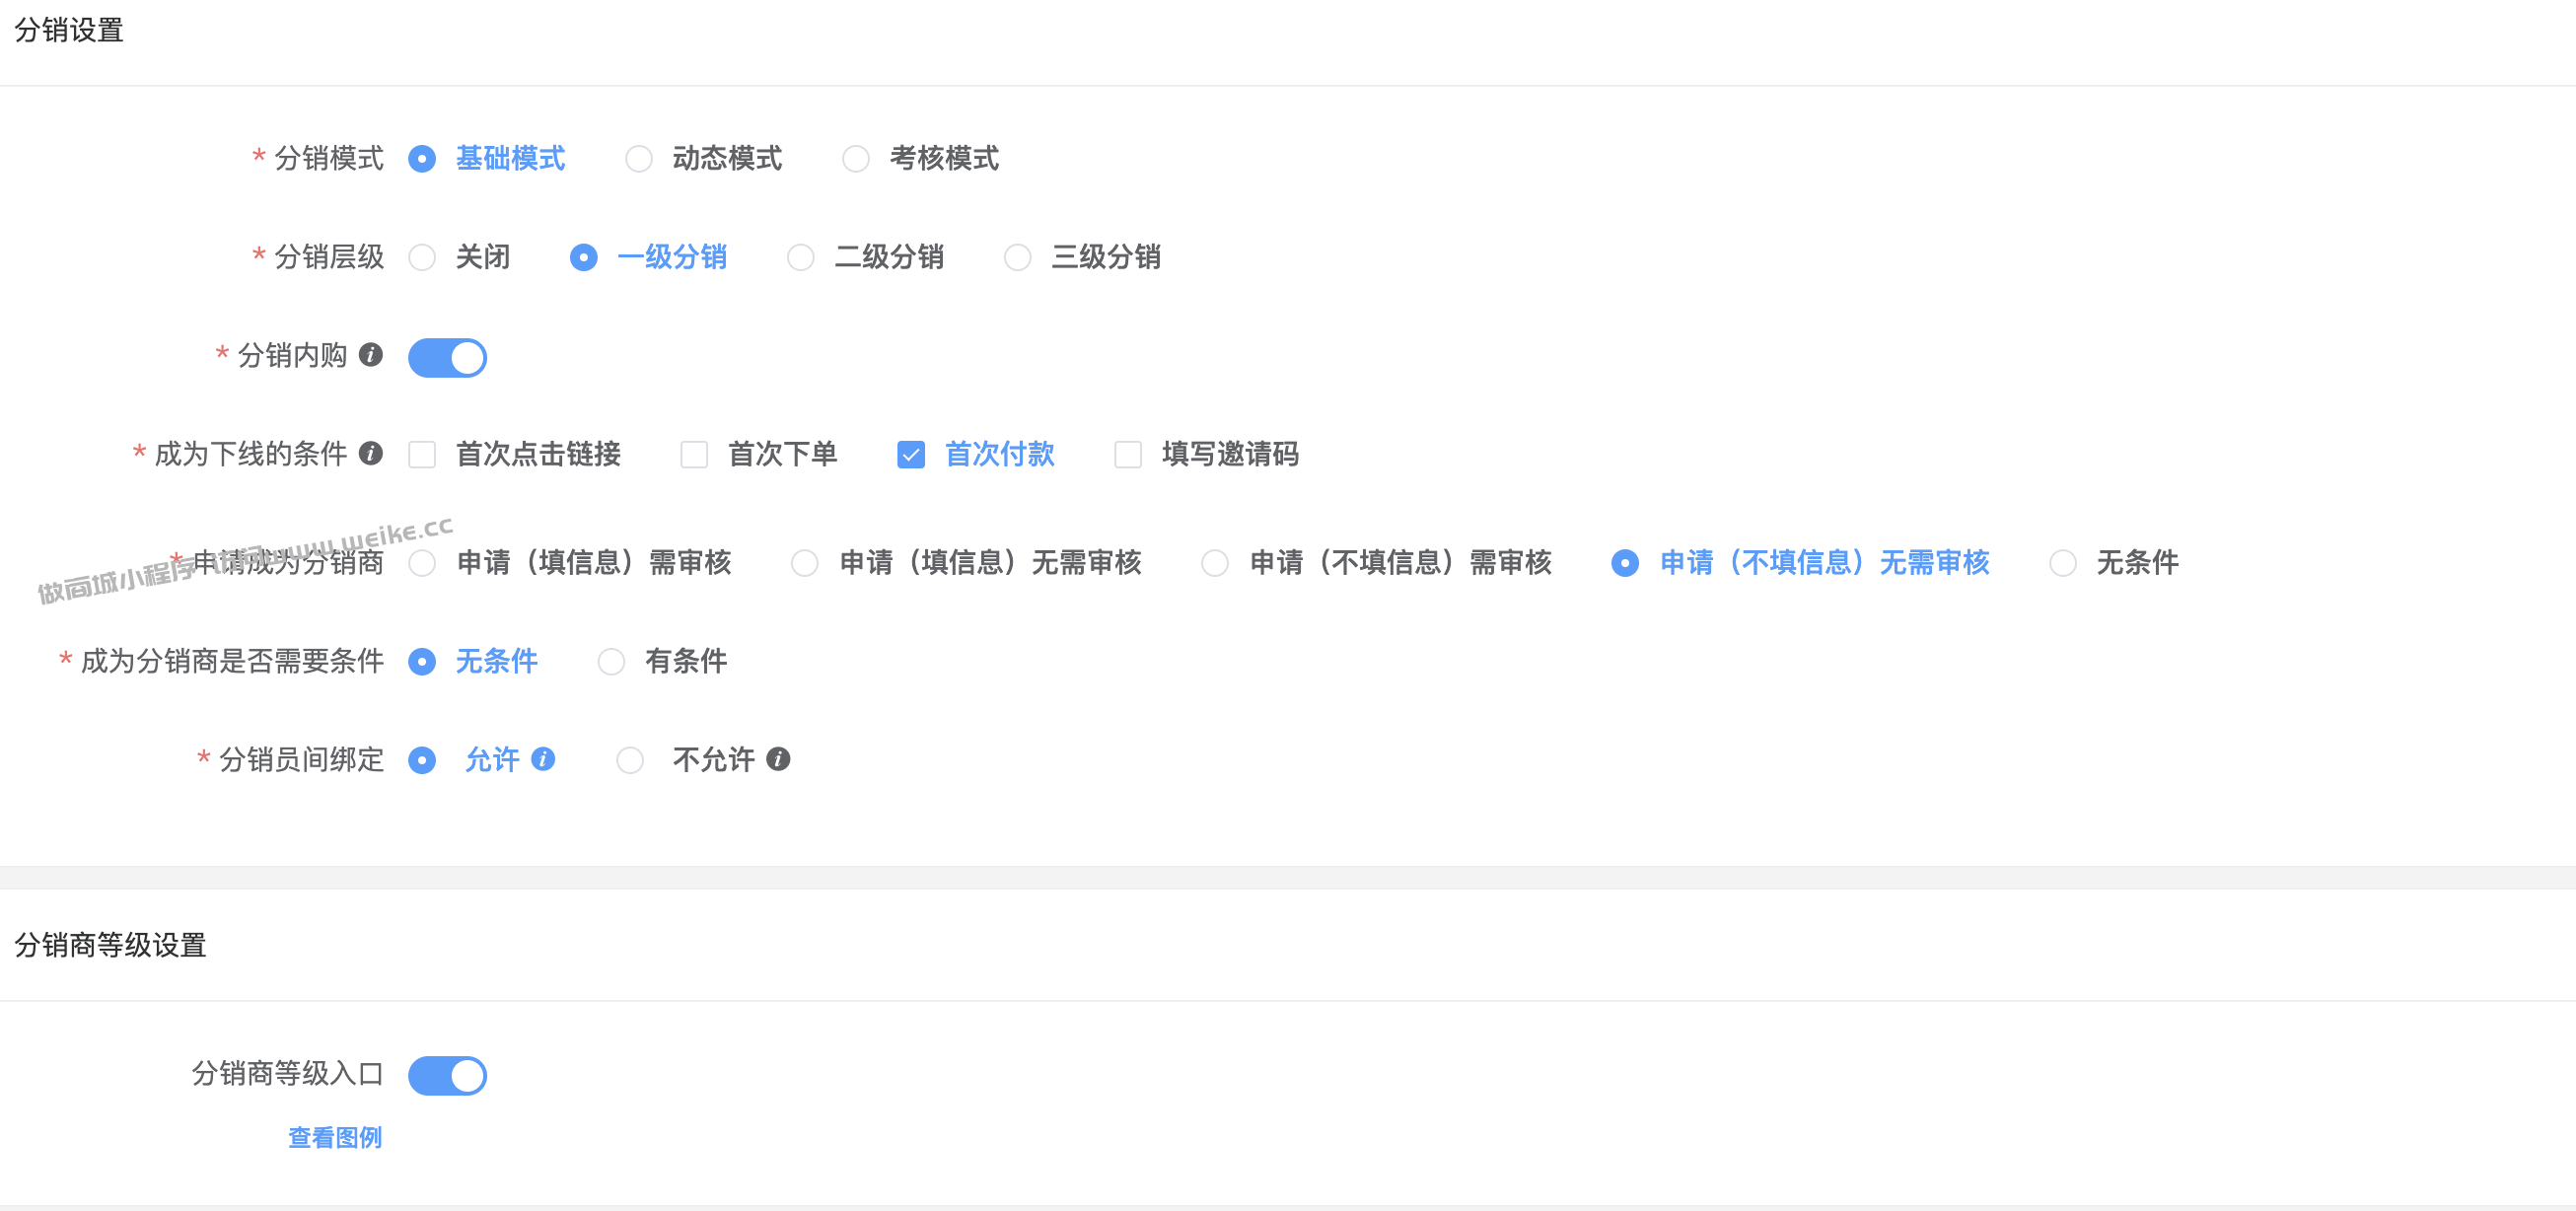
Task: Select 申请（不填信息）需审核 option
Action: tap(1215, 563)
